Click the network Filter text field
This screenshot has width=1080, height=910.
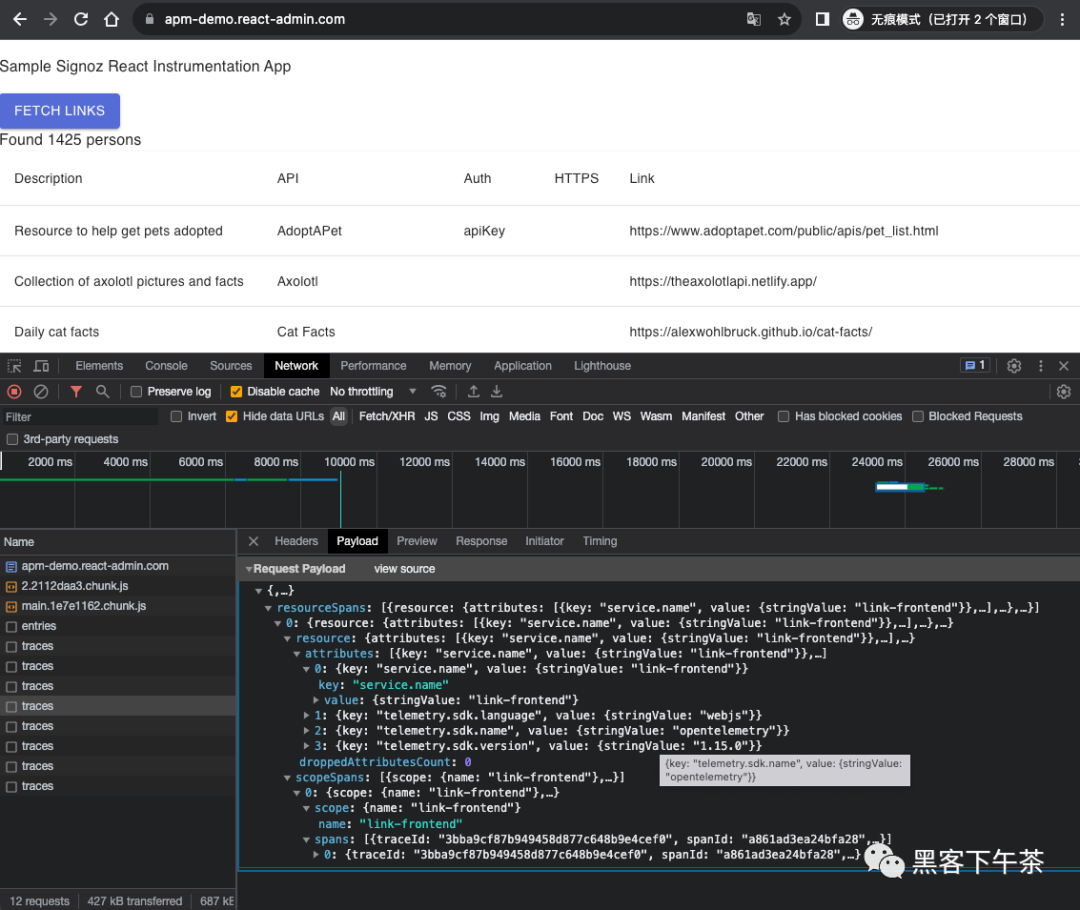[80, 417]
